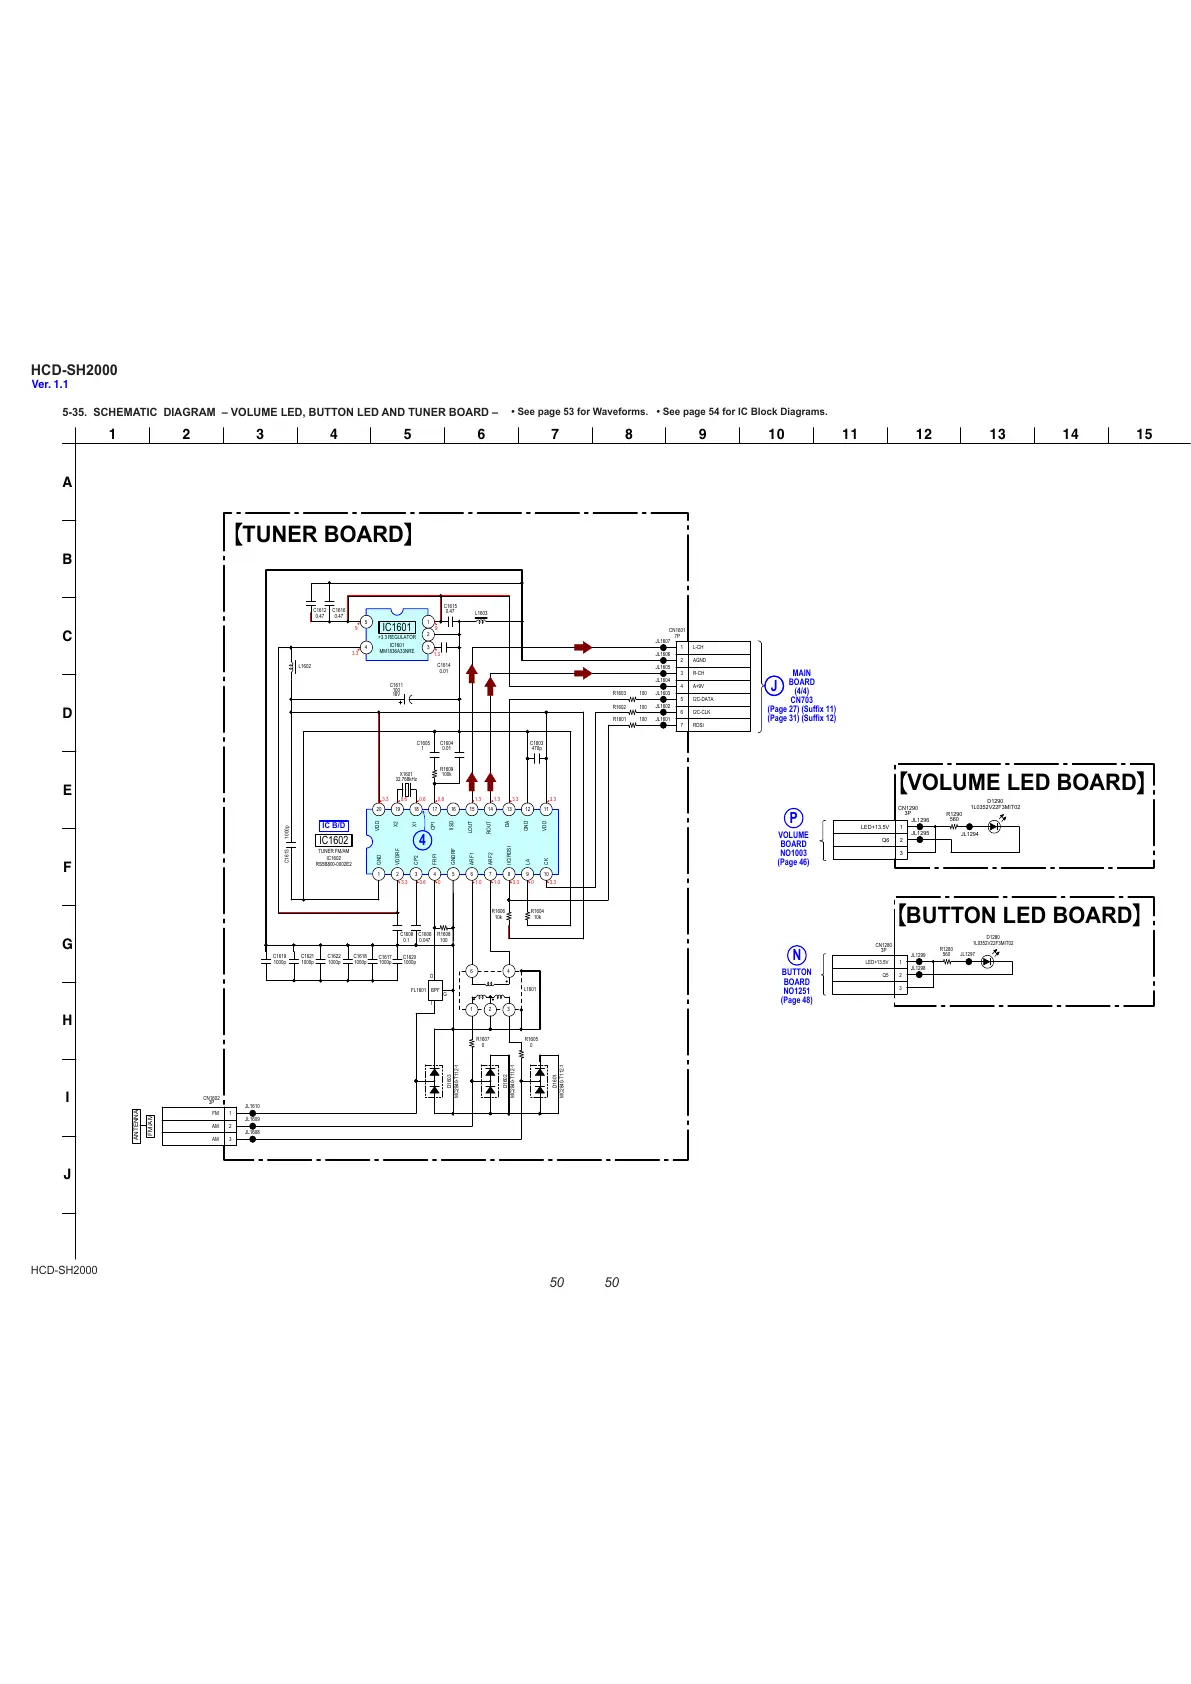Click the I2C-CLK pin of CN1601
1191x1684 pixels.
(x=714, y=712)
